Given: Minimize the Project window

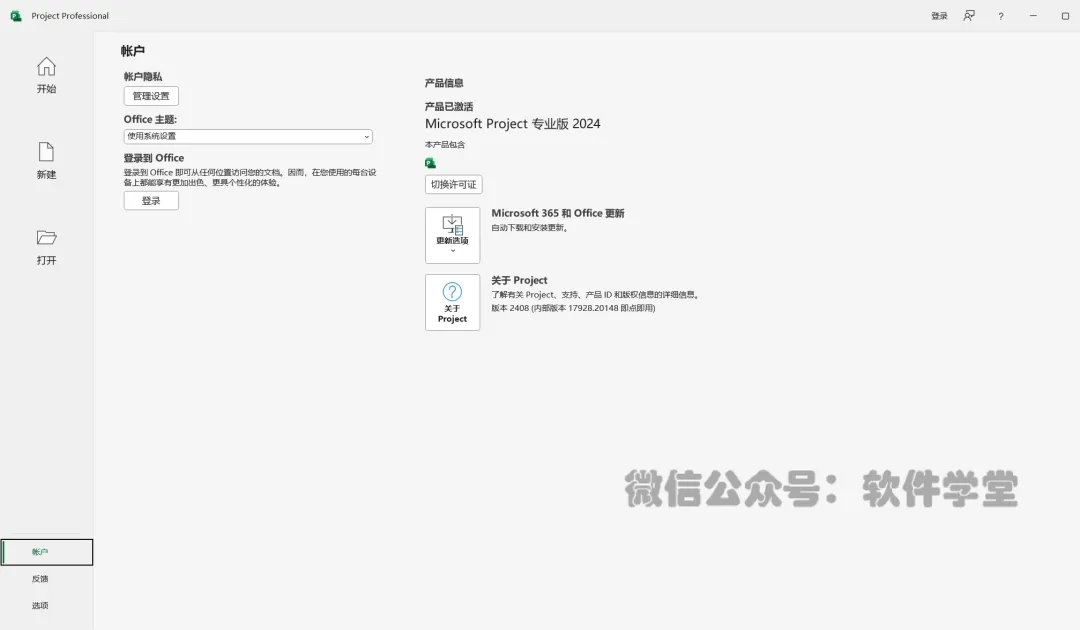Looking at the screenshot, I should point(1033,16).
